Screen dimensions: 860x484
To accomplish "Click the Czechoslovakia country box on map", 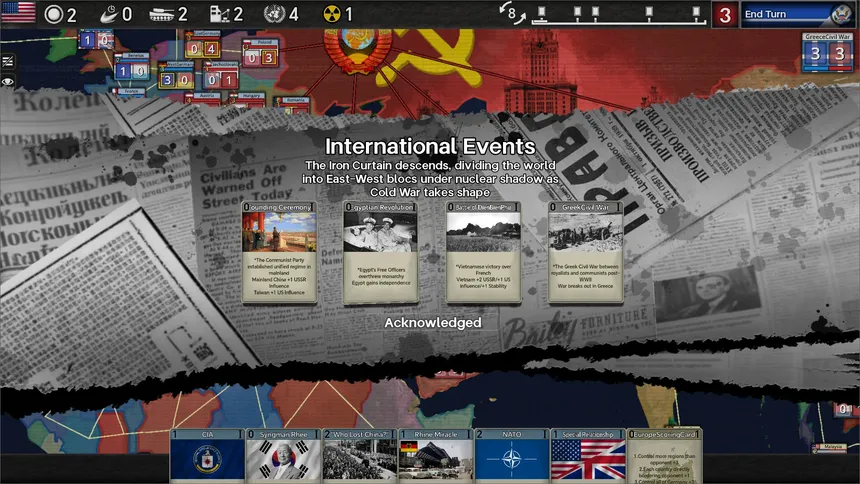I will (x=220, y=75).
